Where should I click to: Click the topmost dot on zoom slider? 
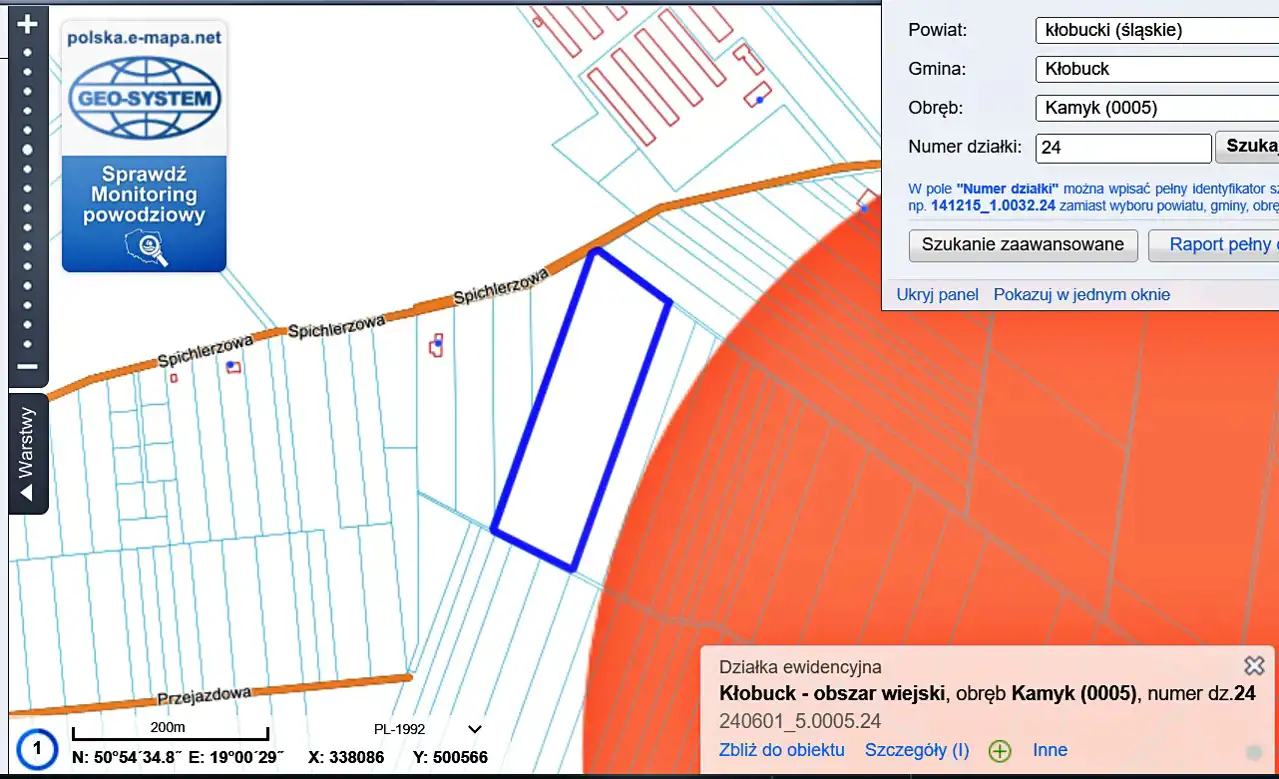28,53
